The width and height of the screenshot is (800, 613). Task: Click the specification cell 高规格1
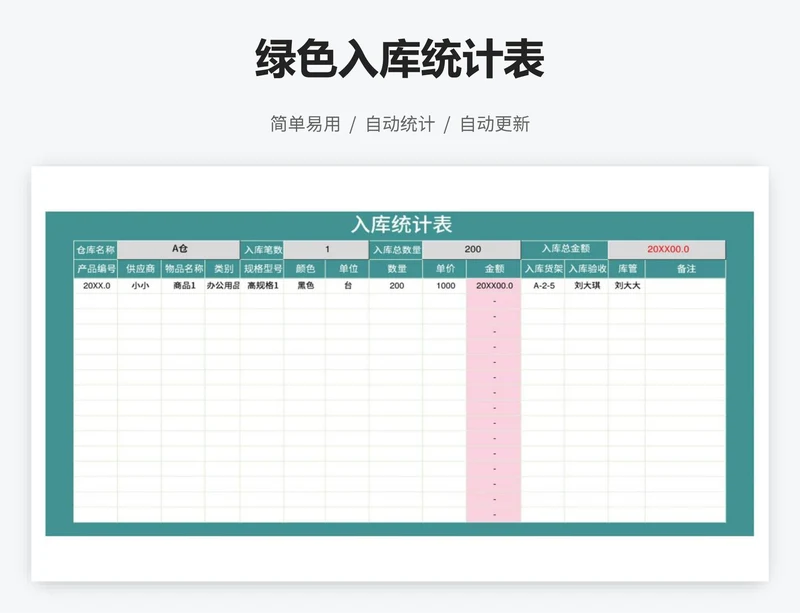coord(262,286)
